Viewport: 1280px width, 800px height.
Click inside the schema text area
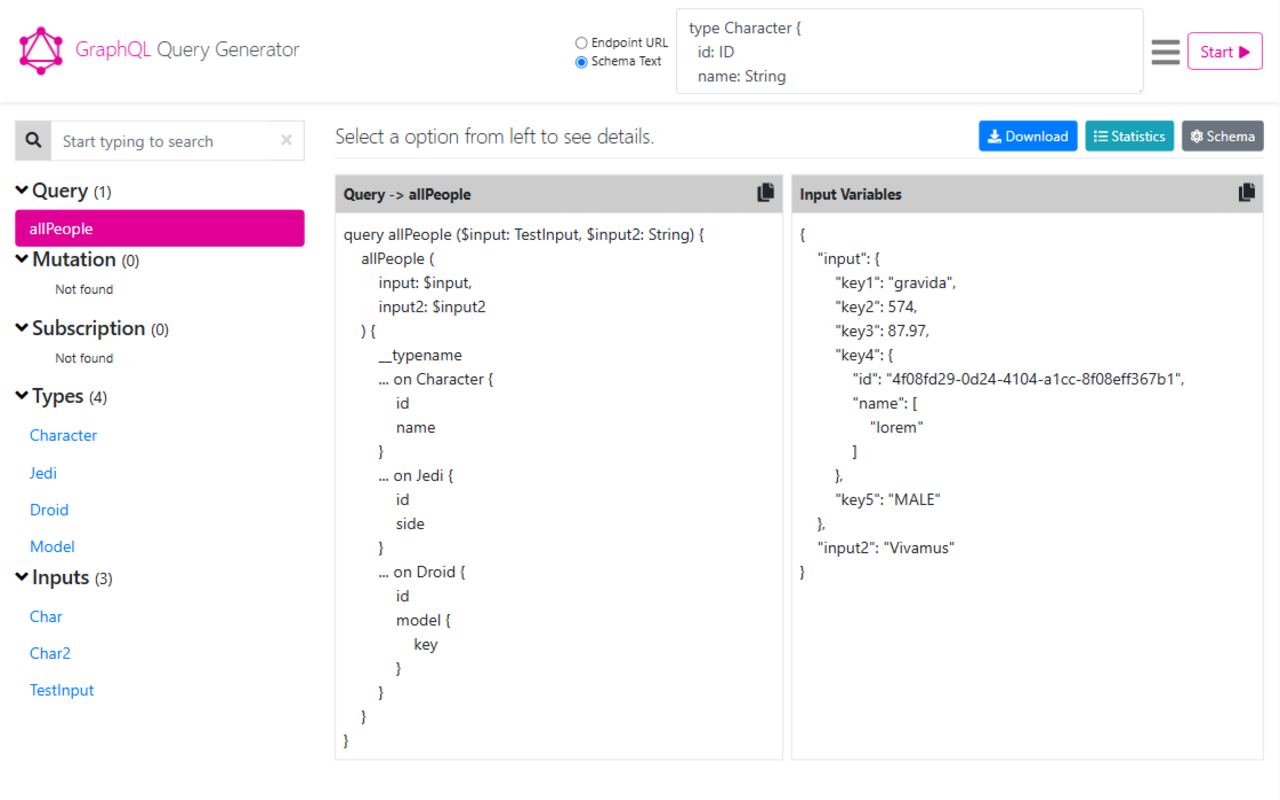point(910,52)
